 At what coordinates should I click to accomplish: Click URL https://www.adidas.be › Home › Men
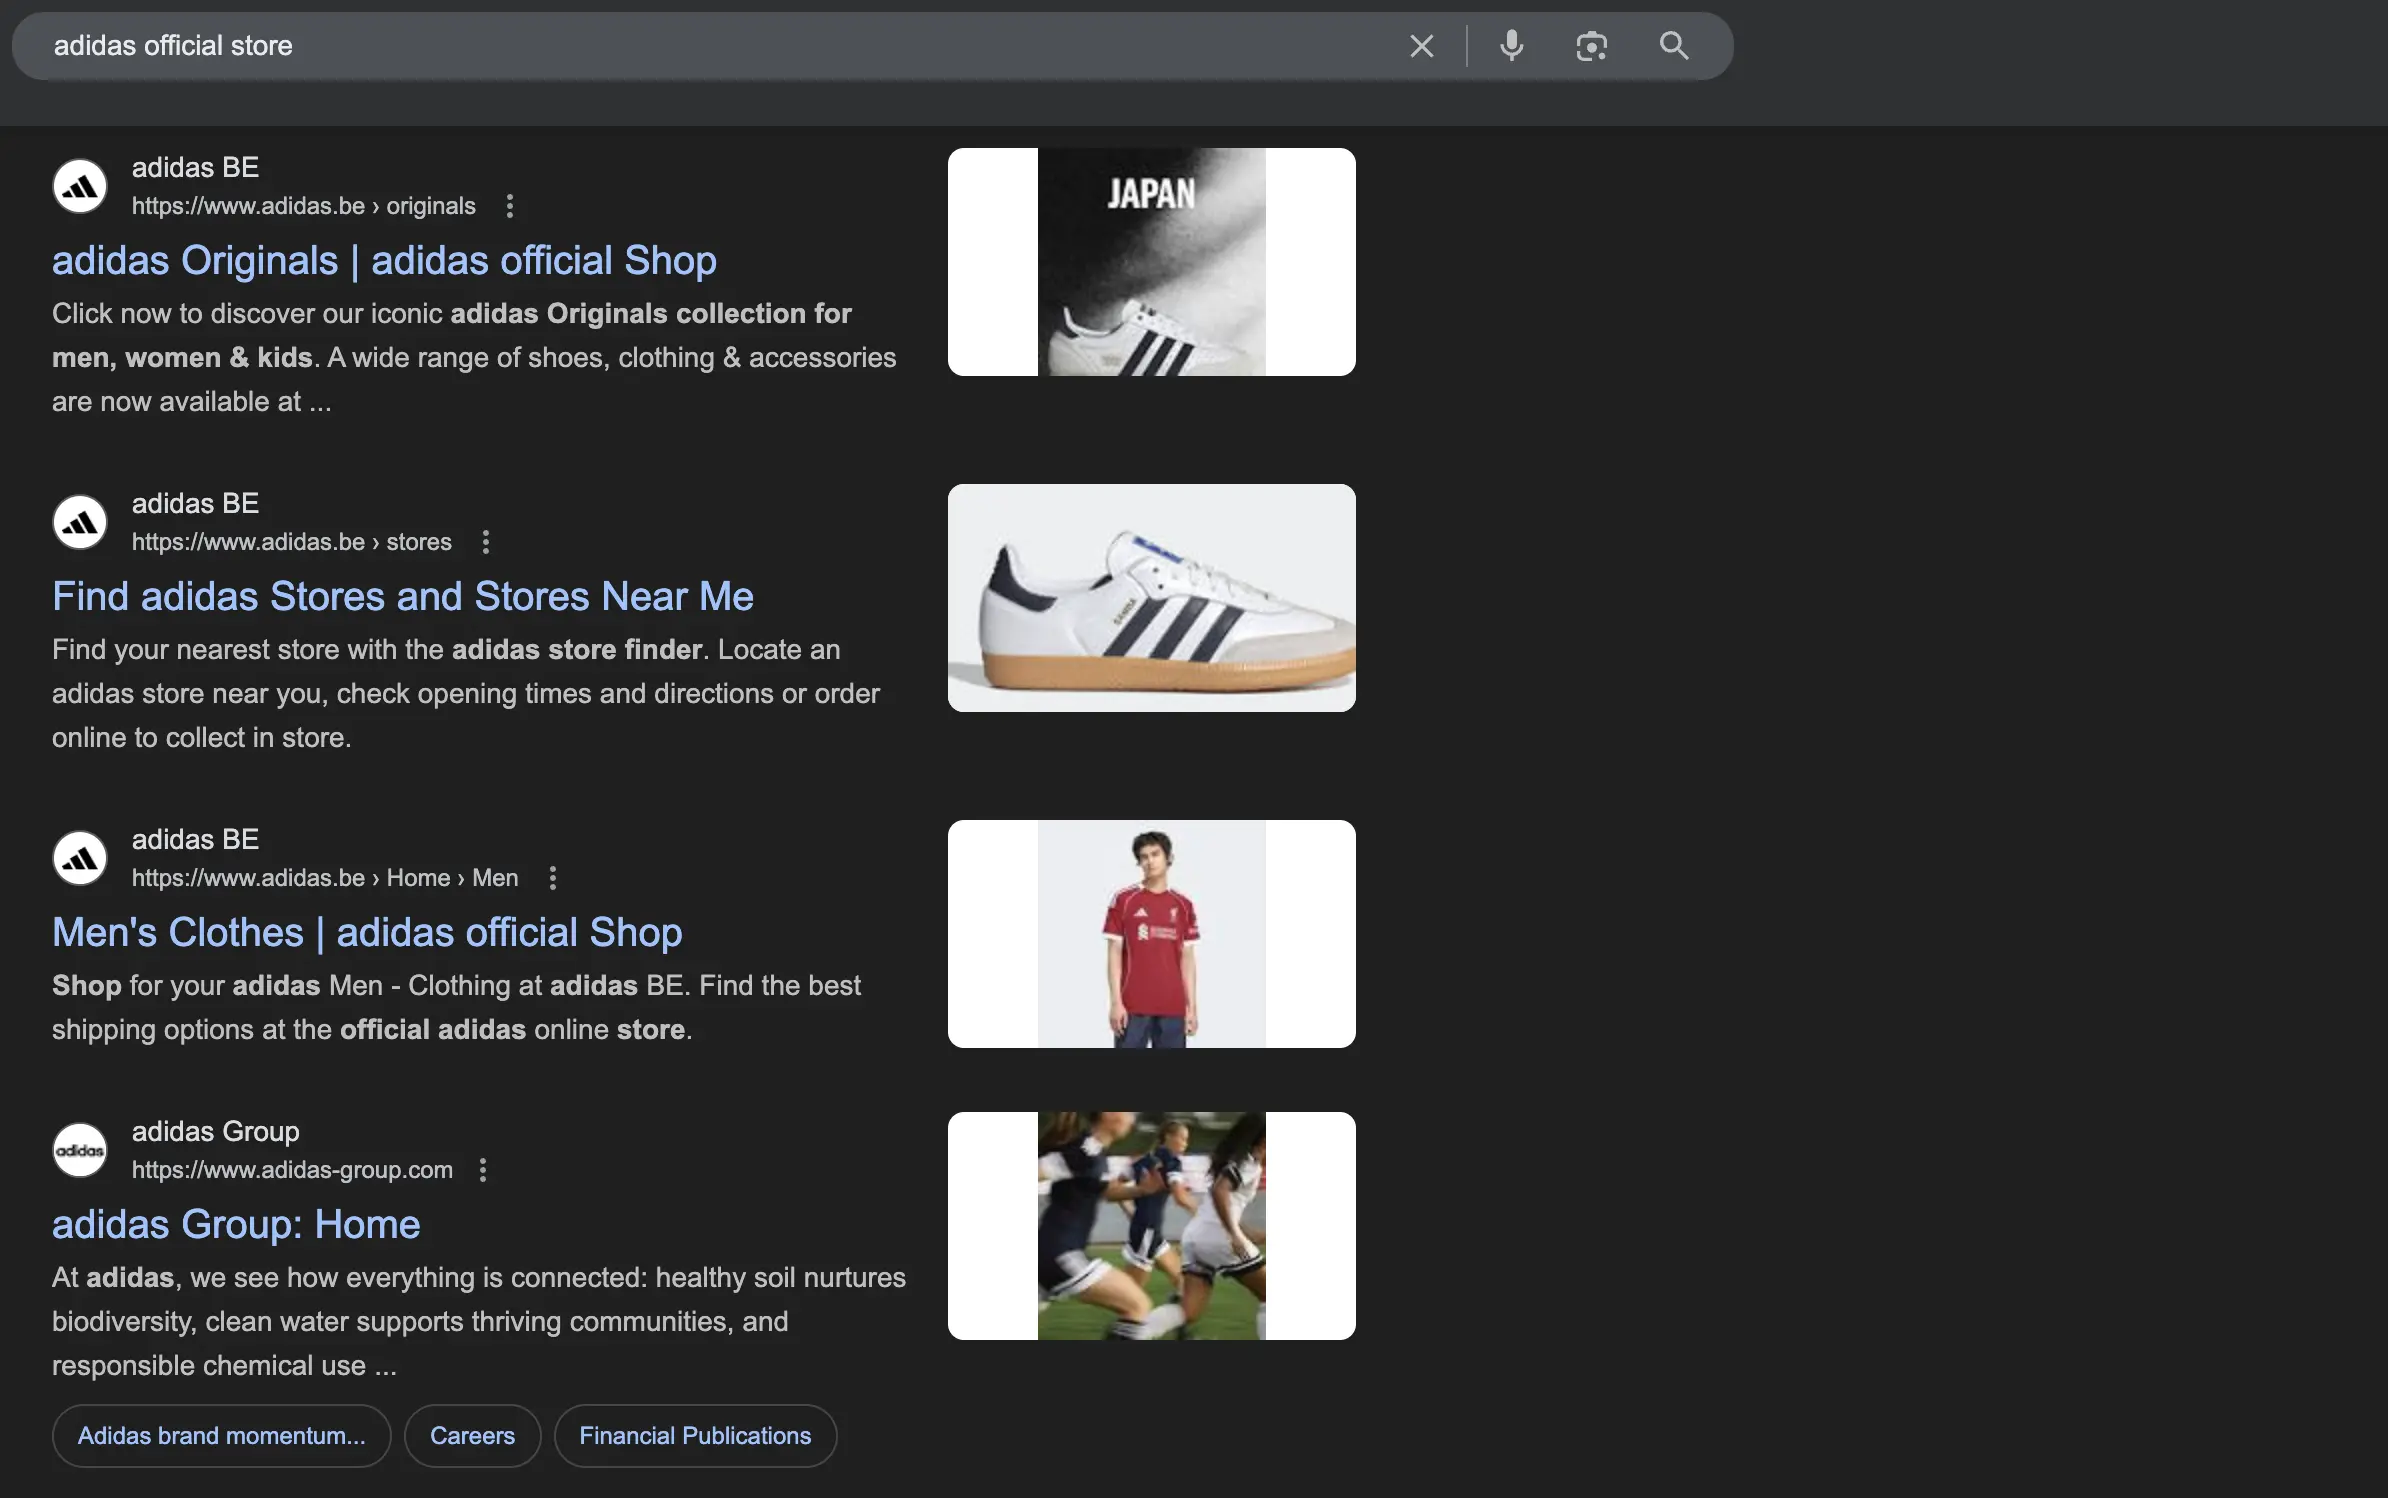(x=325, y=878)
